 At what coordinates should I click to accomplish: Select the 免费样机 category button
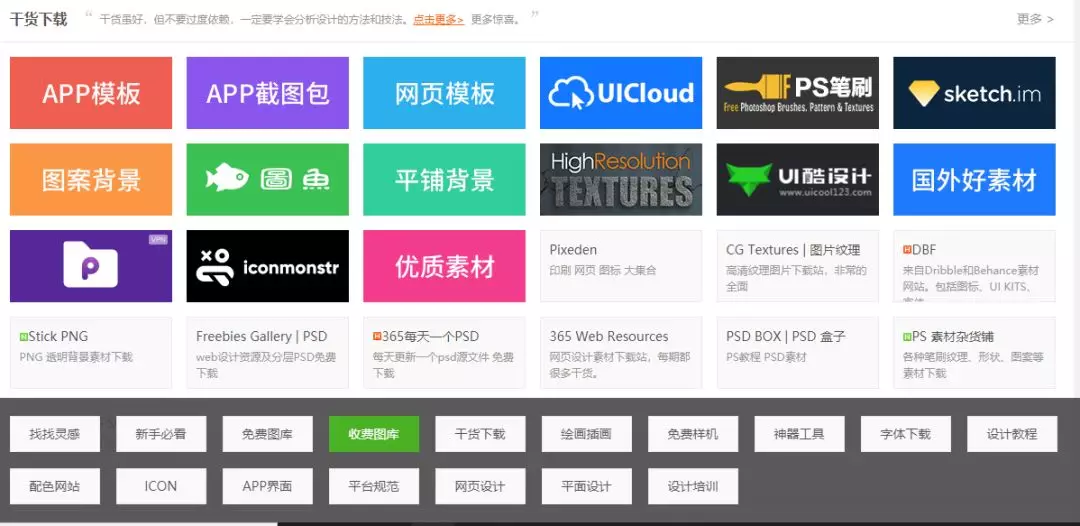point(693,434)
